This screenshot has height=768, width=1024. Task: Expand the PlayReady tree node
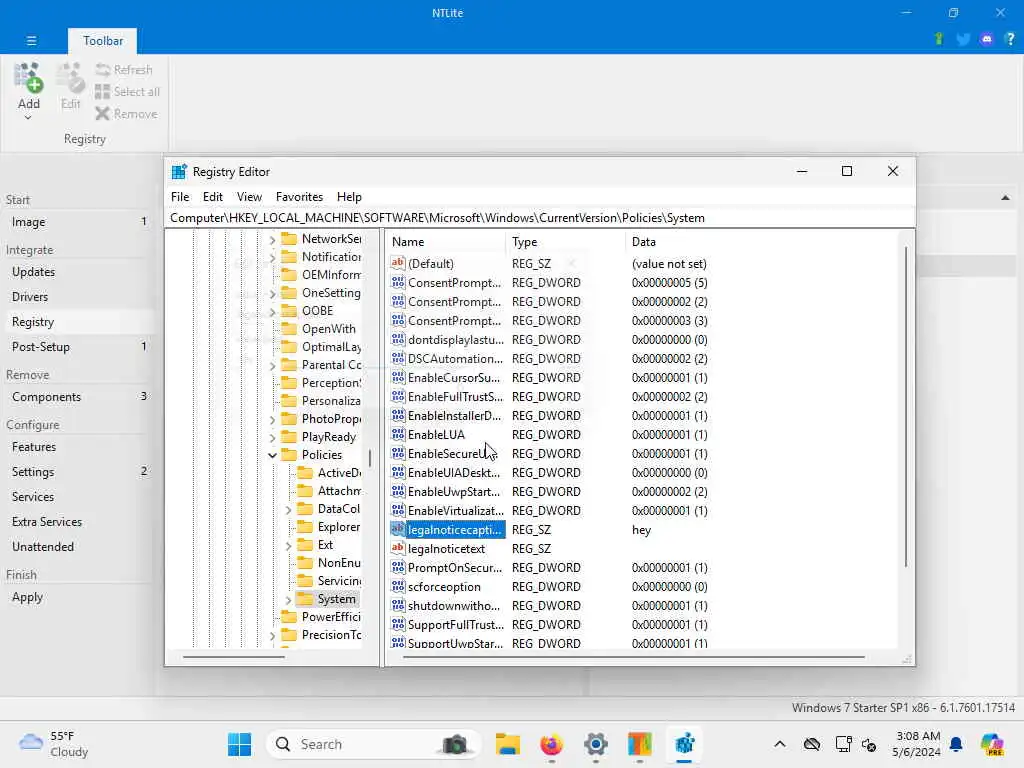coord(272,438)
